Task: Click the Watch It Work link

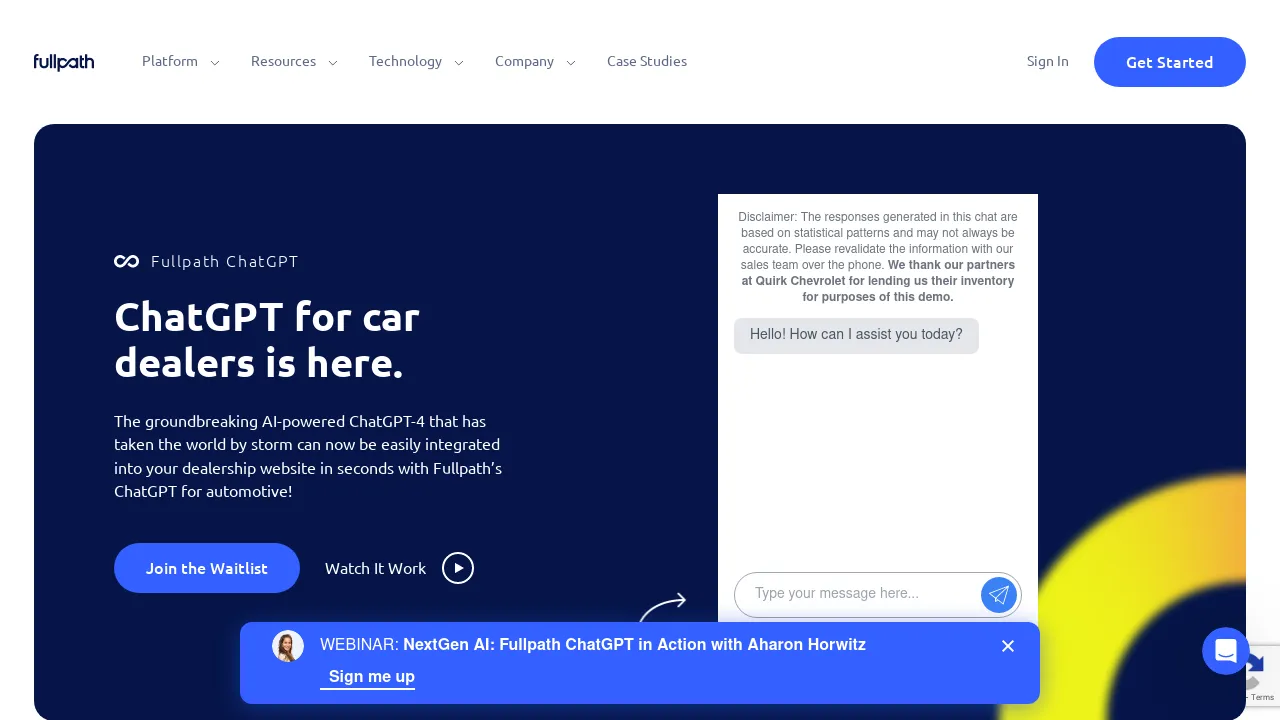Action: [375, 568]
